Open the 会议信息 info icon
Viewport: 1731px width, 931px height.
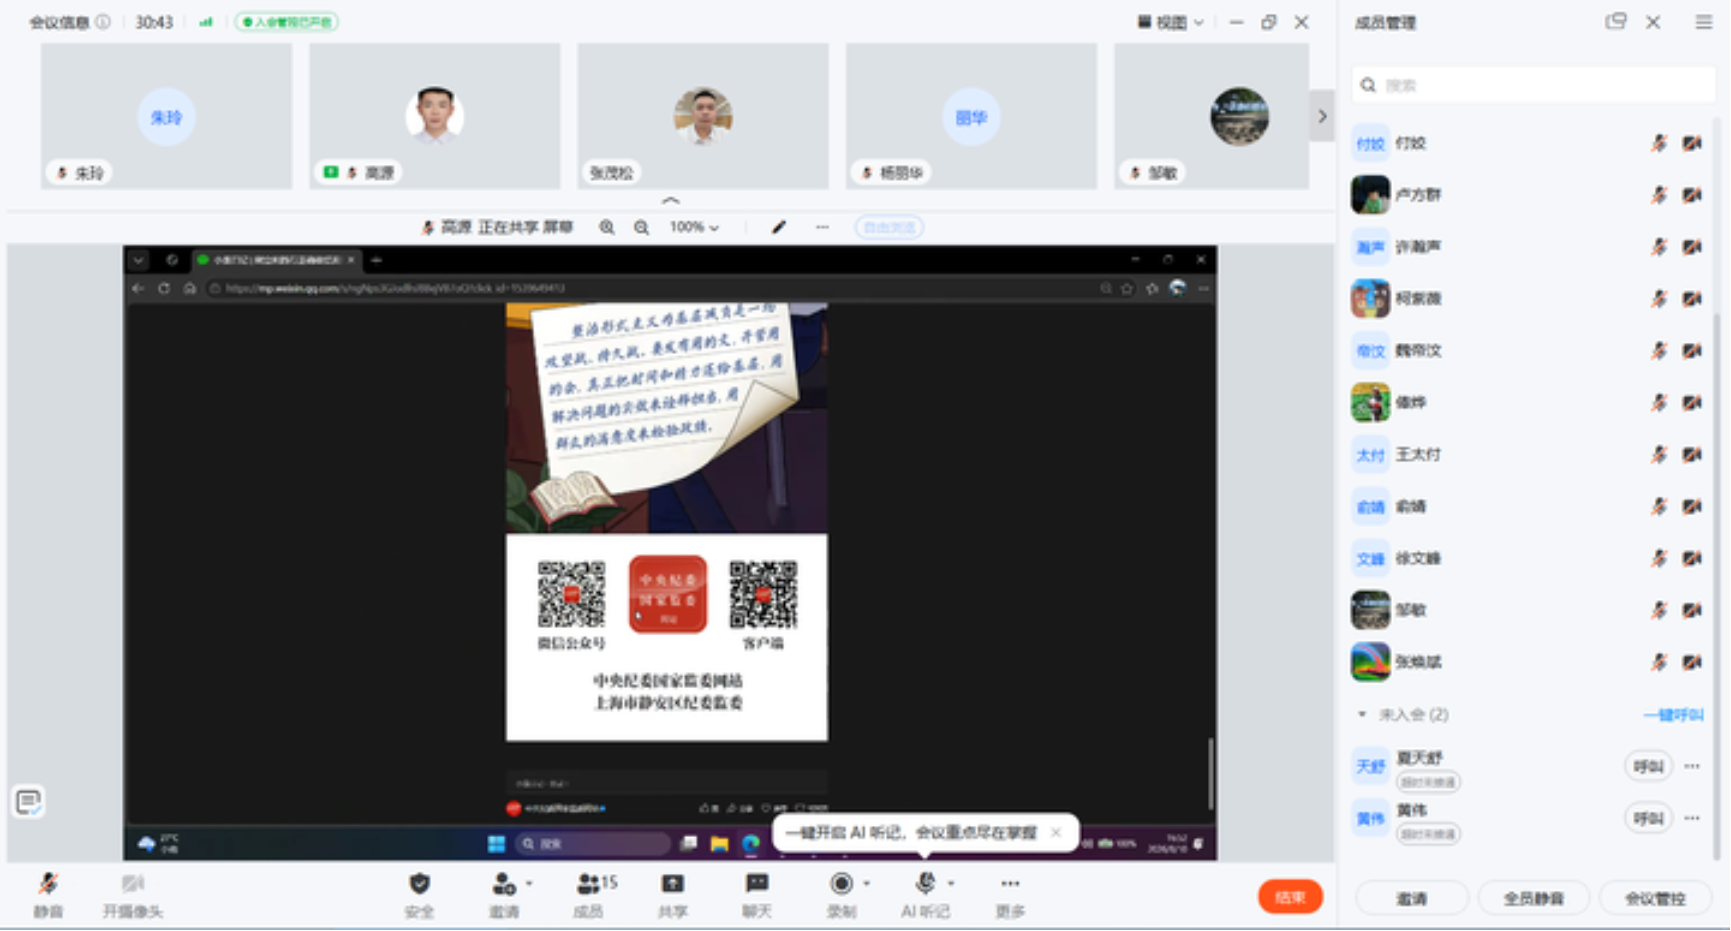tap(103, 21)
